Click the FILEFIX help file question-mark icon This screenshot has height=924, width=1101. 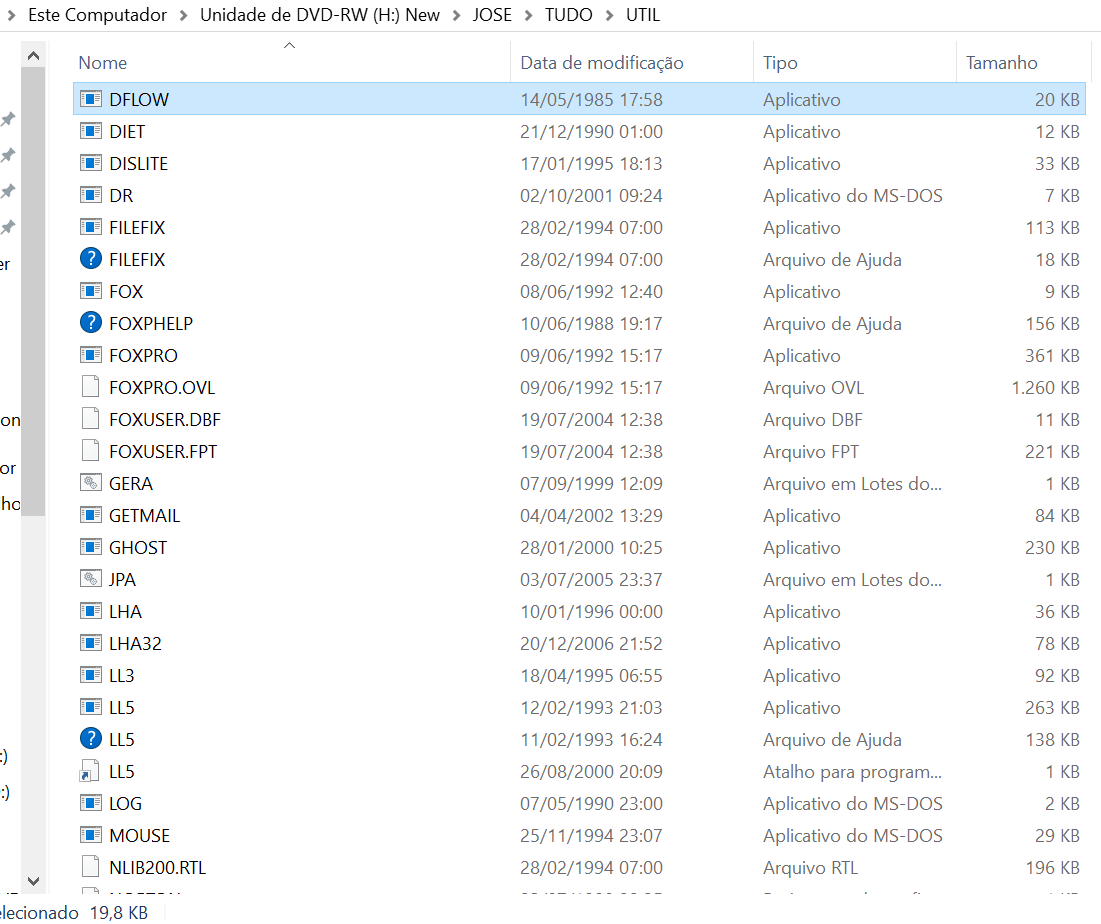tap(91, 259)
